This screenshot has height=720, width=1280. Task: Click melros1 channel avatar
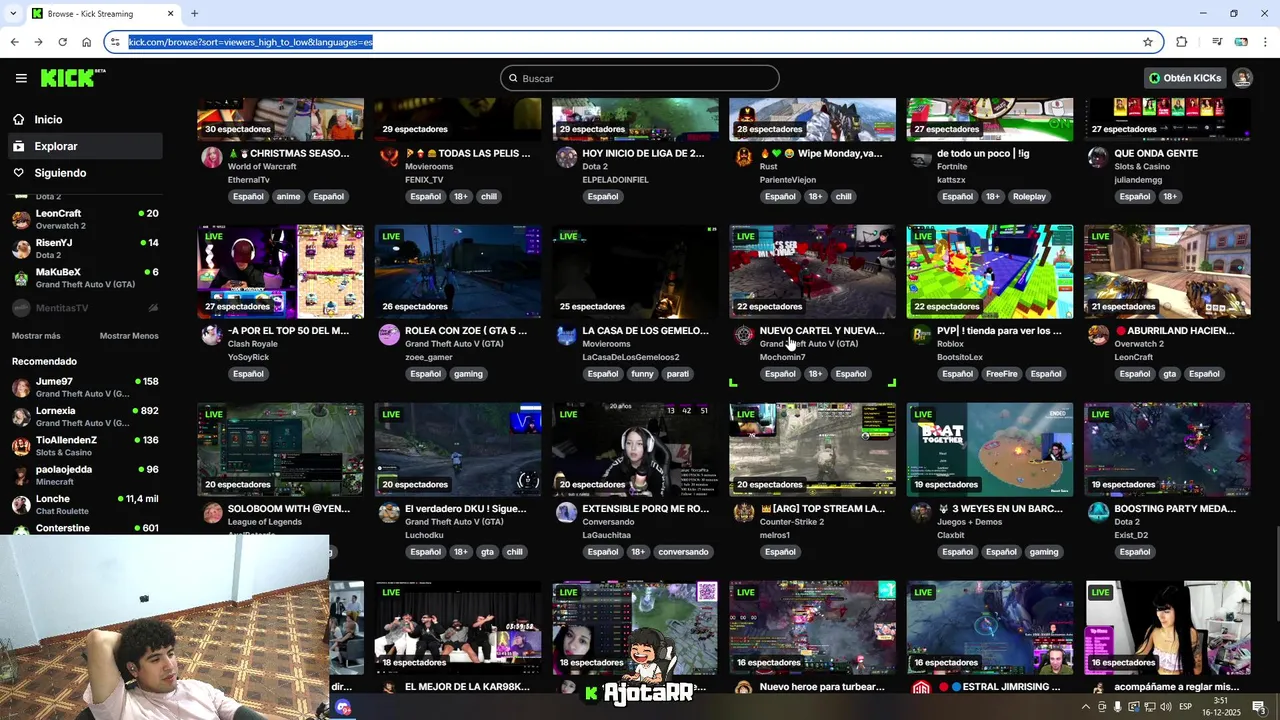pos(744,512)
